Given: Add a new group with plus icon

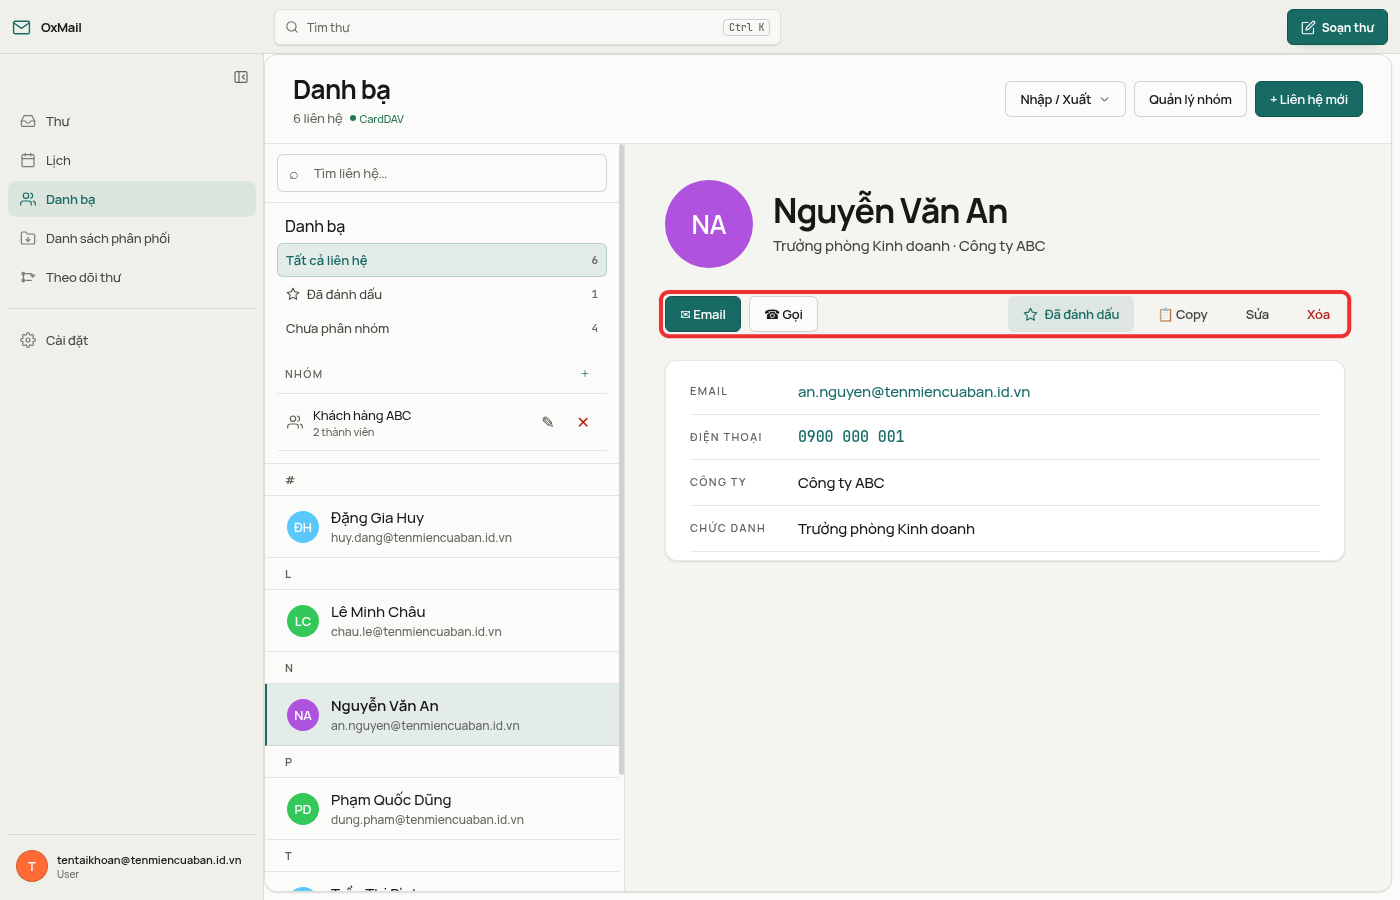Looking at the screenshot, I should tap(585, 374).
